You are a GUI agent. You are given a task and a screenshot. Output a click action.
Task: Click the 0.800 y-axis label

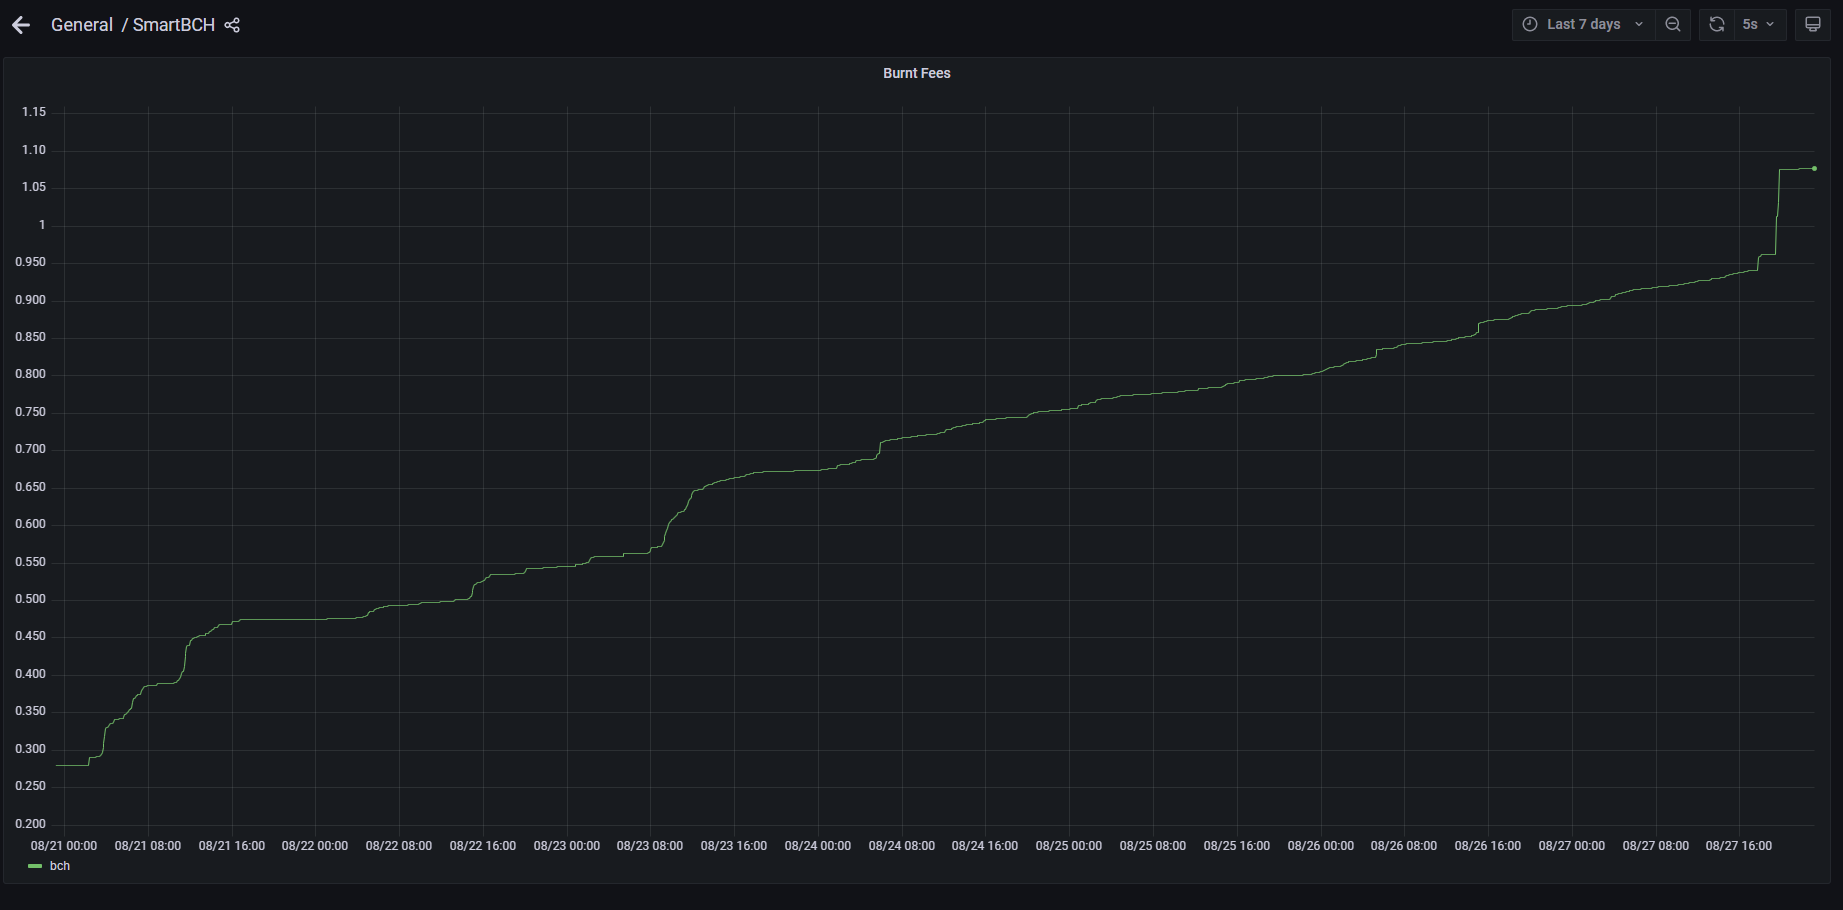[31, 374]
